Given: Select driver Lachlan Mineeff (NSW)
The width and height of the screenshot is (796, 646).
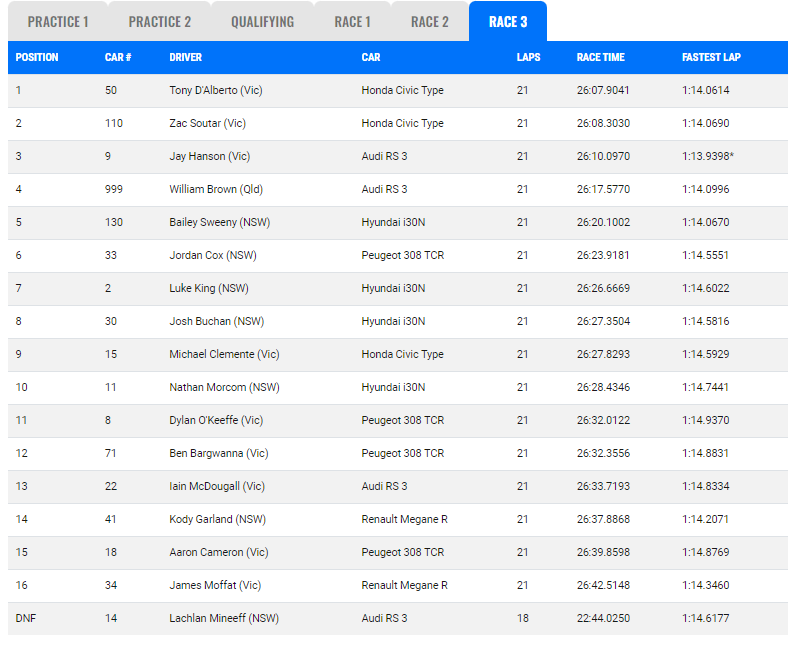Looking at the screenshot, I should (224, 618).
